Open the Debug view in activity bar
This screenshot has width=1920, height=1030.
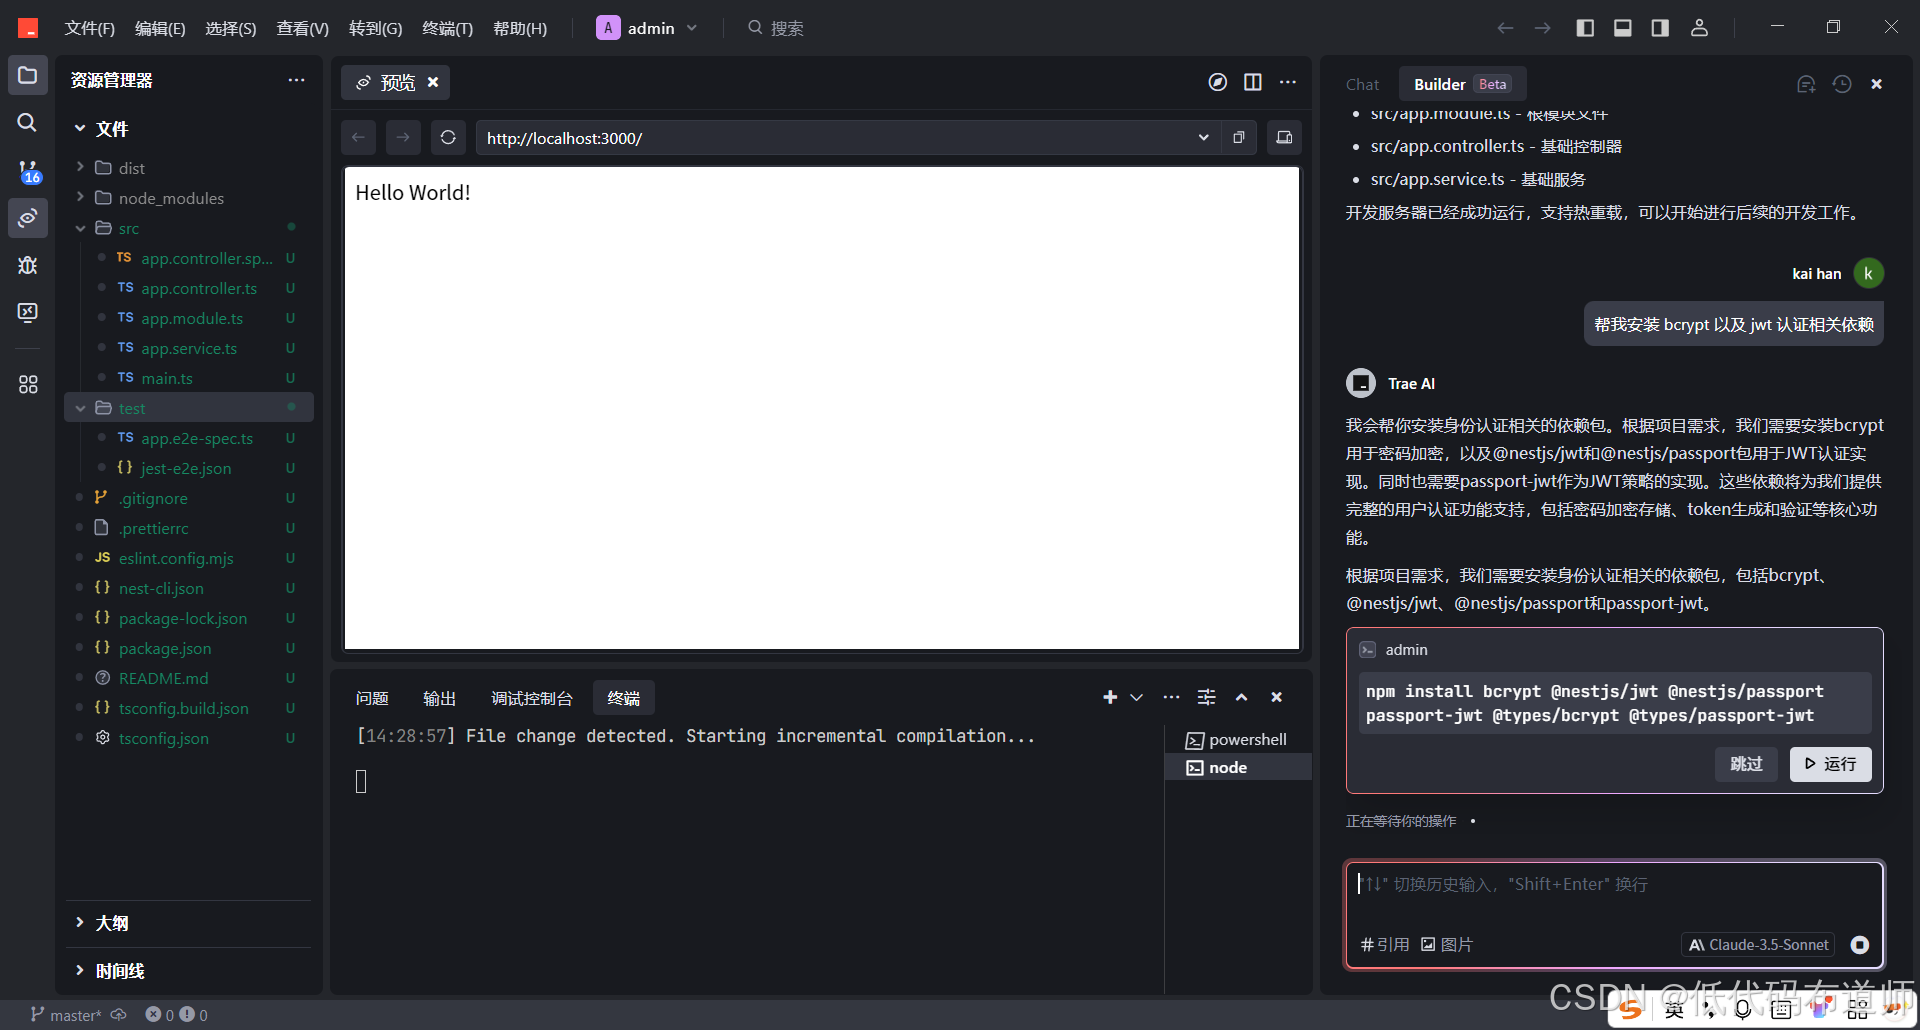click(28, 265)
